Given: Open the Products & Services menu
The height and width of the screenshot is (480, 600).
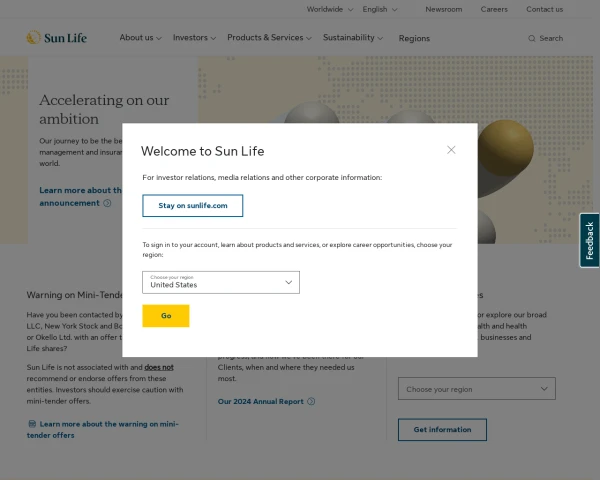Looking at the screenshot, I should [x=269, y=38].
